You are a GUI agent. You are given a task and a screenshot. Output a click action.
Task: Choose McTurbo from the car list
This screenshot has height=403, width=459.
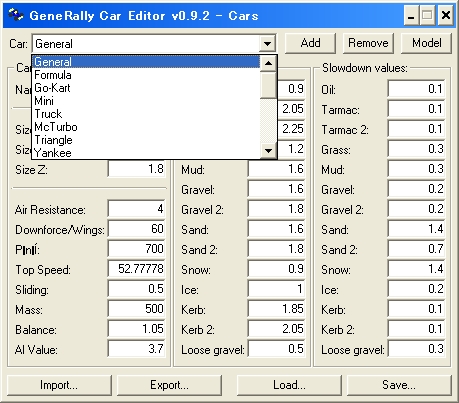pyautogui.click(x=146, y=127)
